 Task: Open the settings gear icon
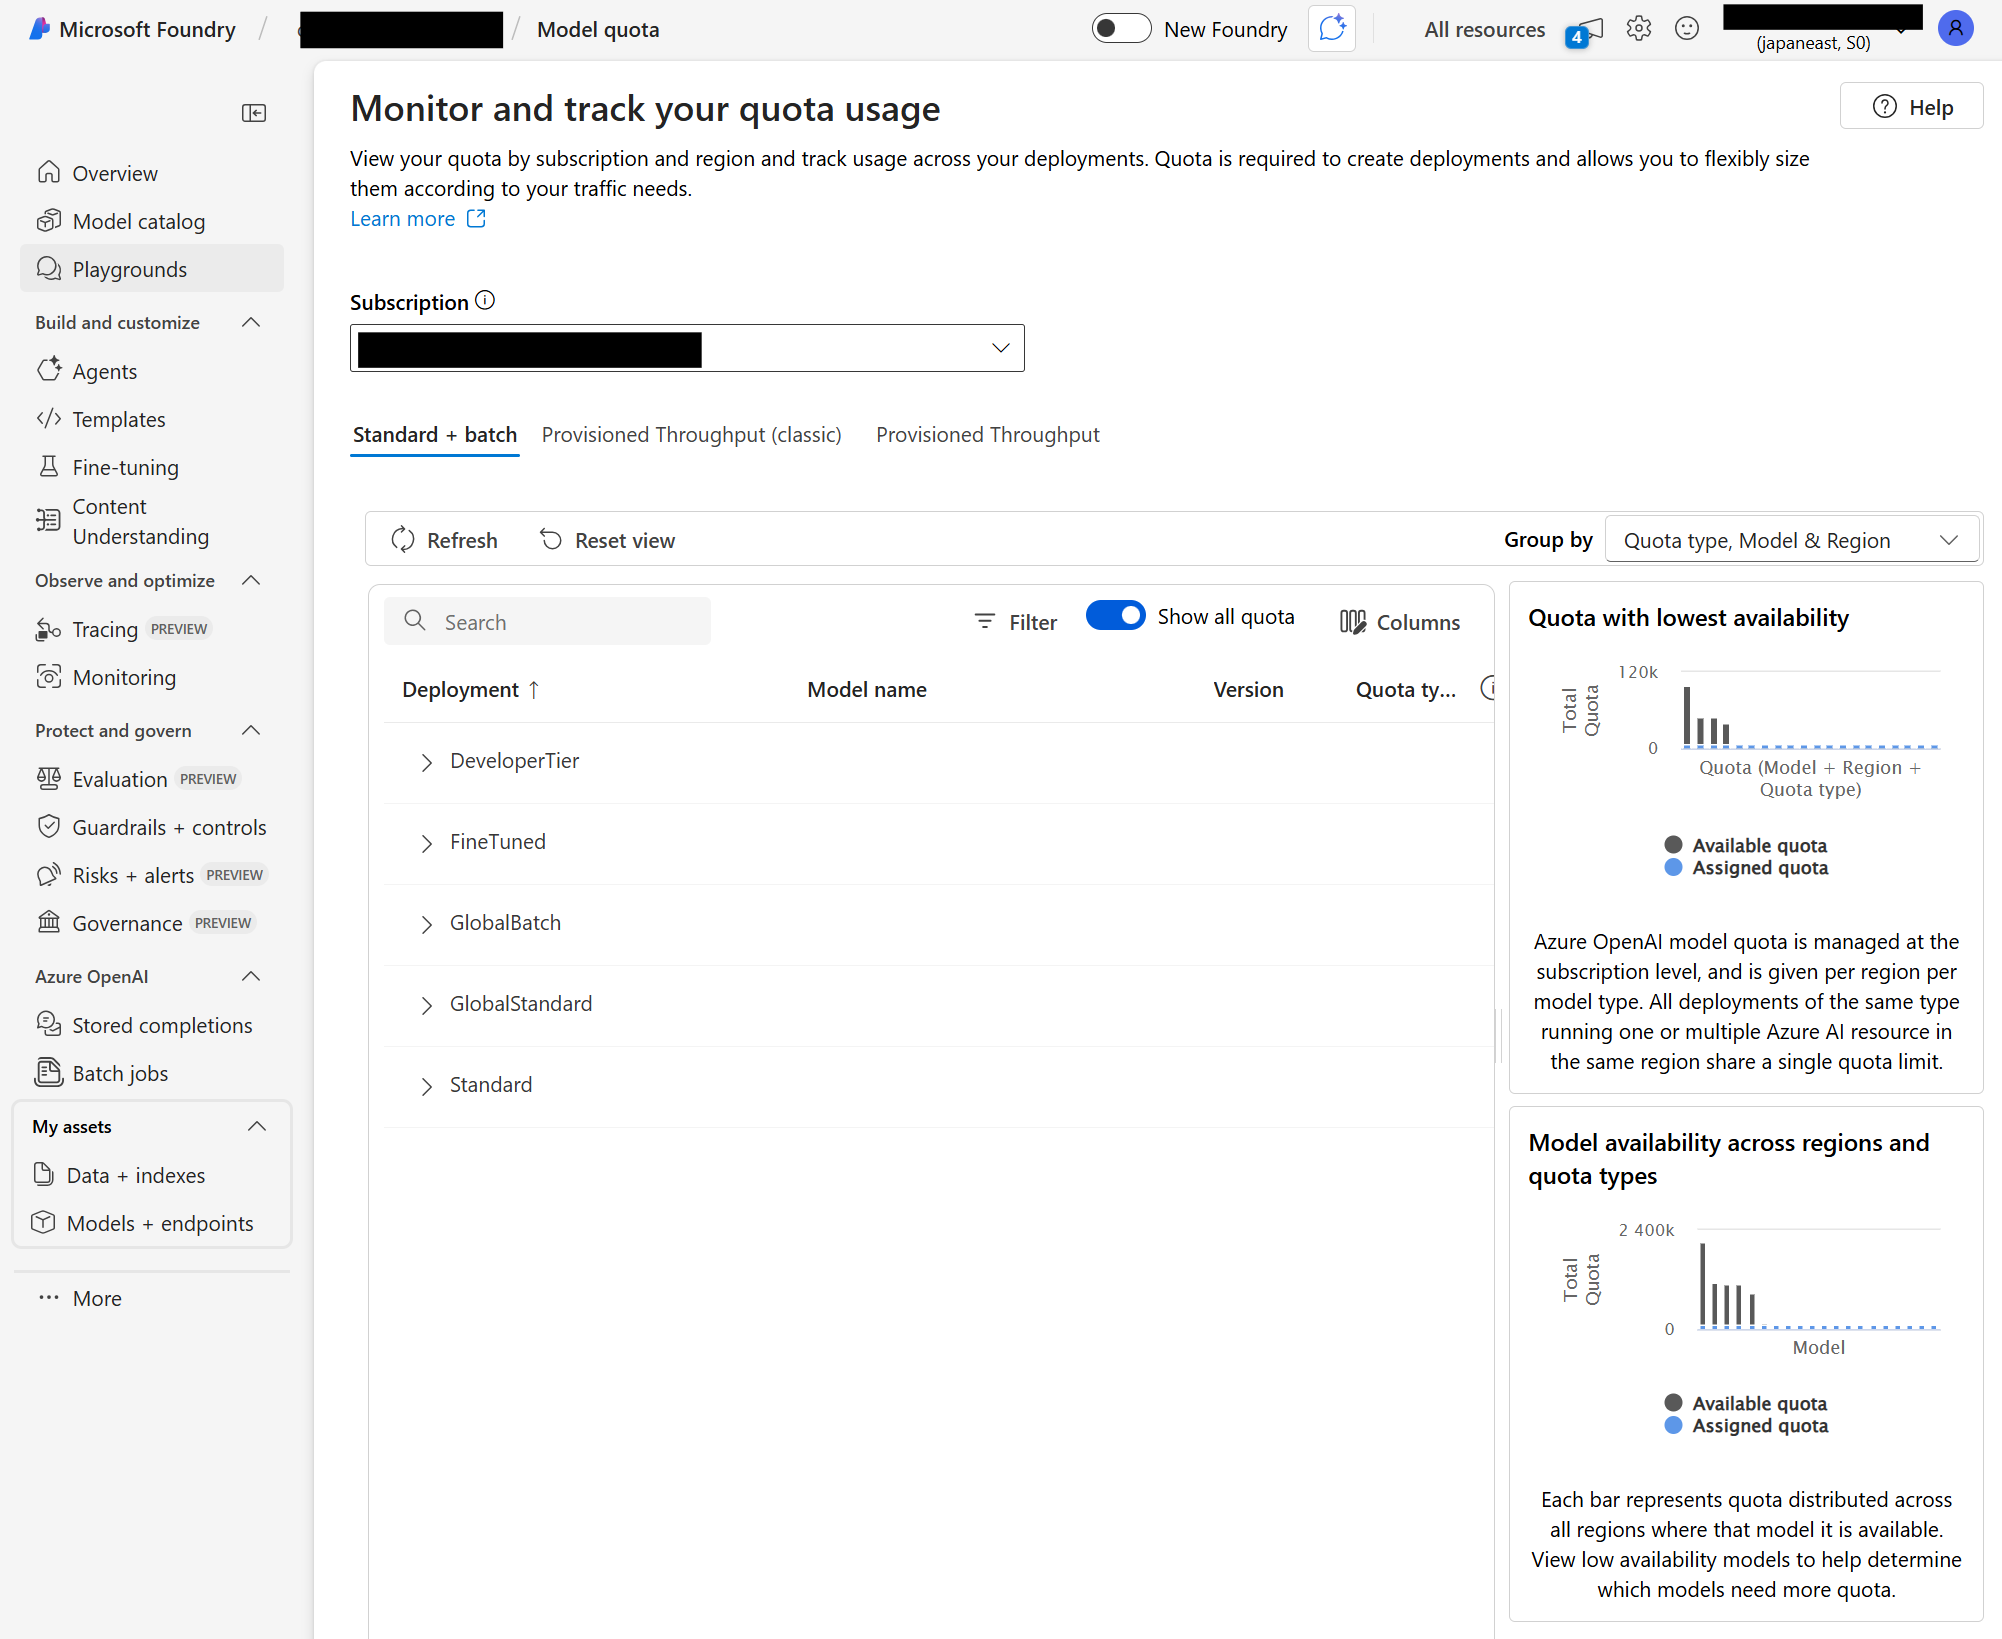click(x=1638, y=29)
